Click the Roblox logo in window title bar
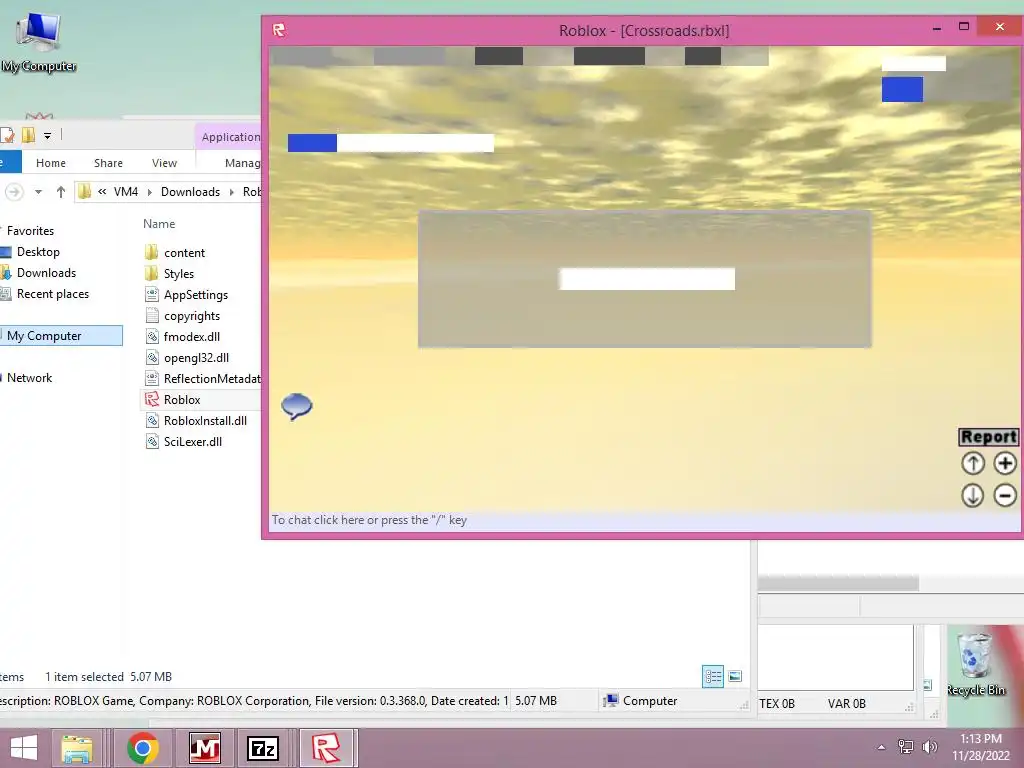The image size is (1024, 768). [280, 30]
